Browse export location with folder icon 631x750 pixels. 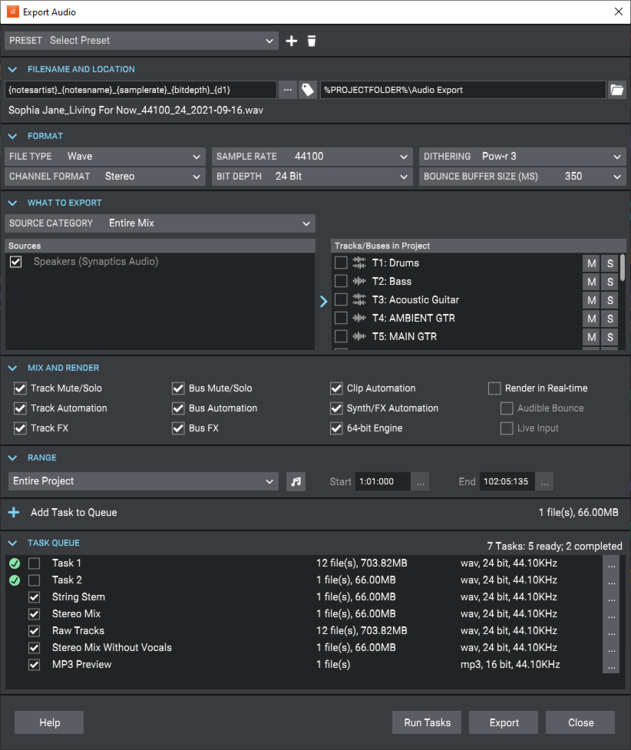click(x=617, y=90)
